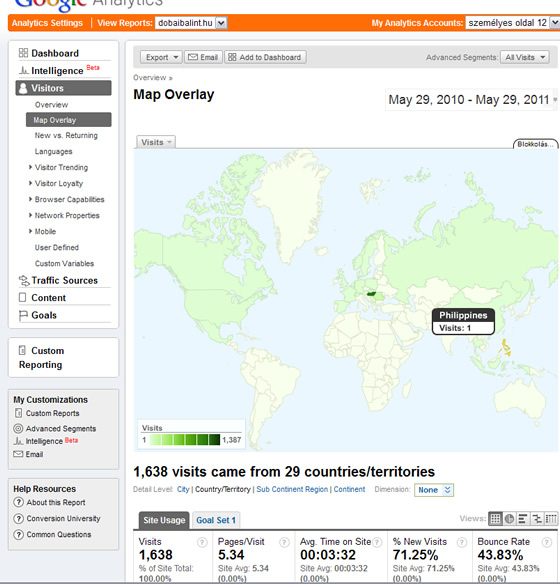
Task: Open the Dashboard grid icon
Action: (x=23, y=53)
